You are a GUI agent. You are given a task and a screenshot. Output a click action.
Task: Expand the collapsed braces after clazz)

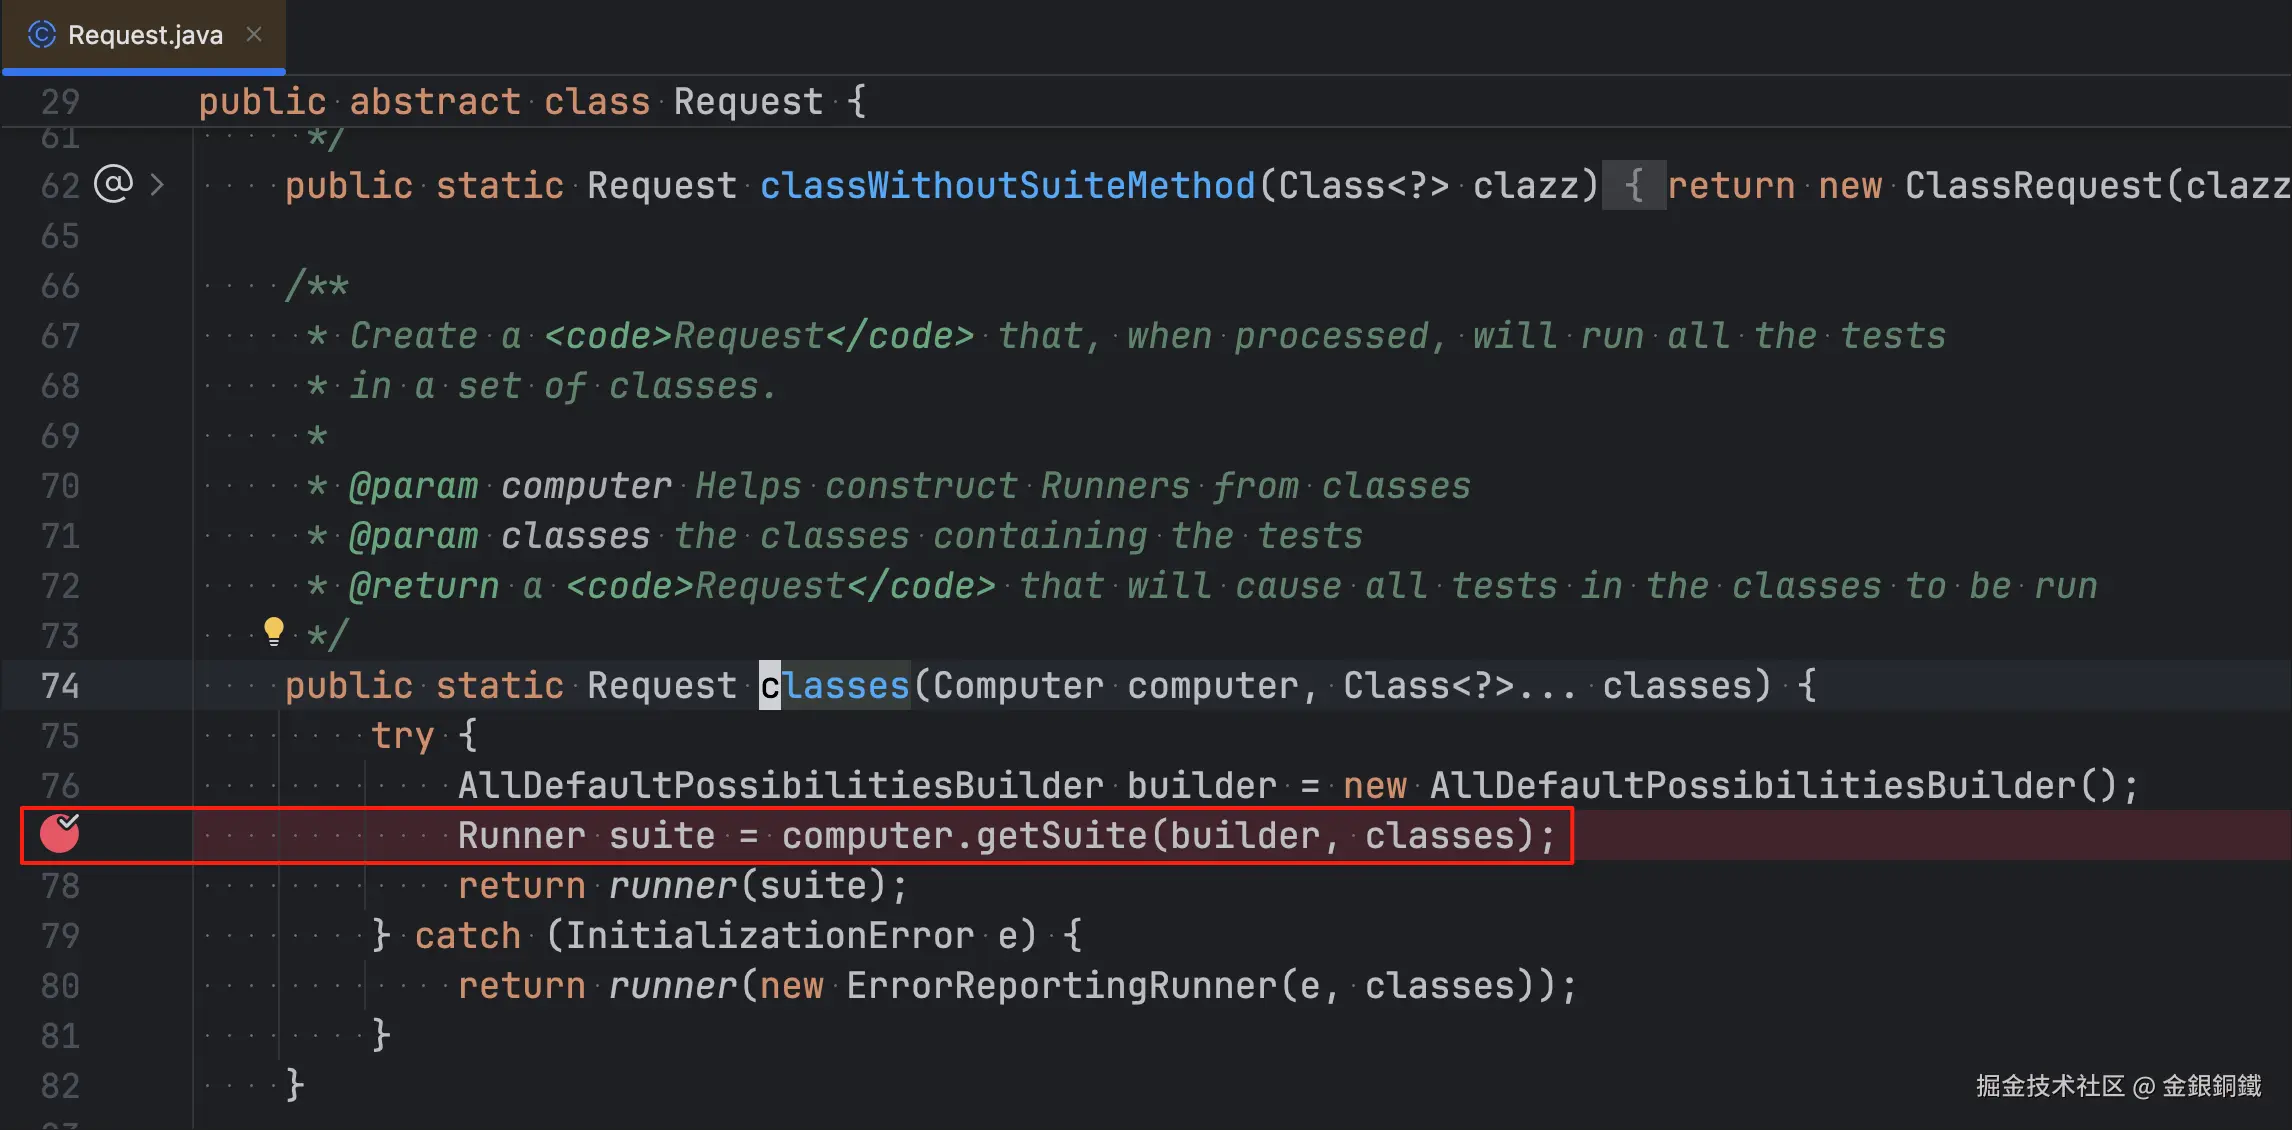(1633, 186)
